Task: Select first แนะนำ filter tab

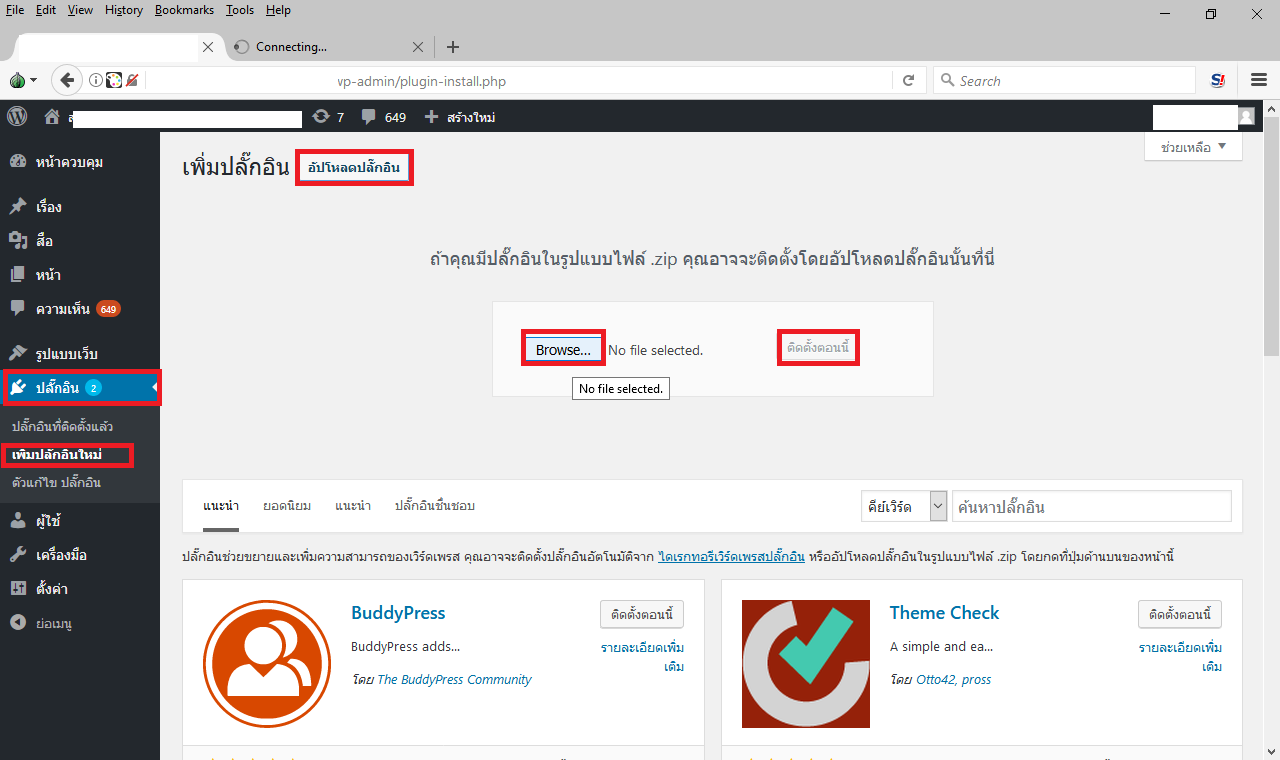Action: pyautogui.click(x=221, y=506)
